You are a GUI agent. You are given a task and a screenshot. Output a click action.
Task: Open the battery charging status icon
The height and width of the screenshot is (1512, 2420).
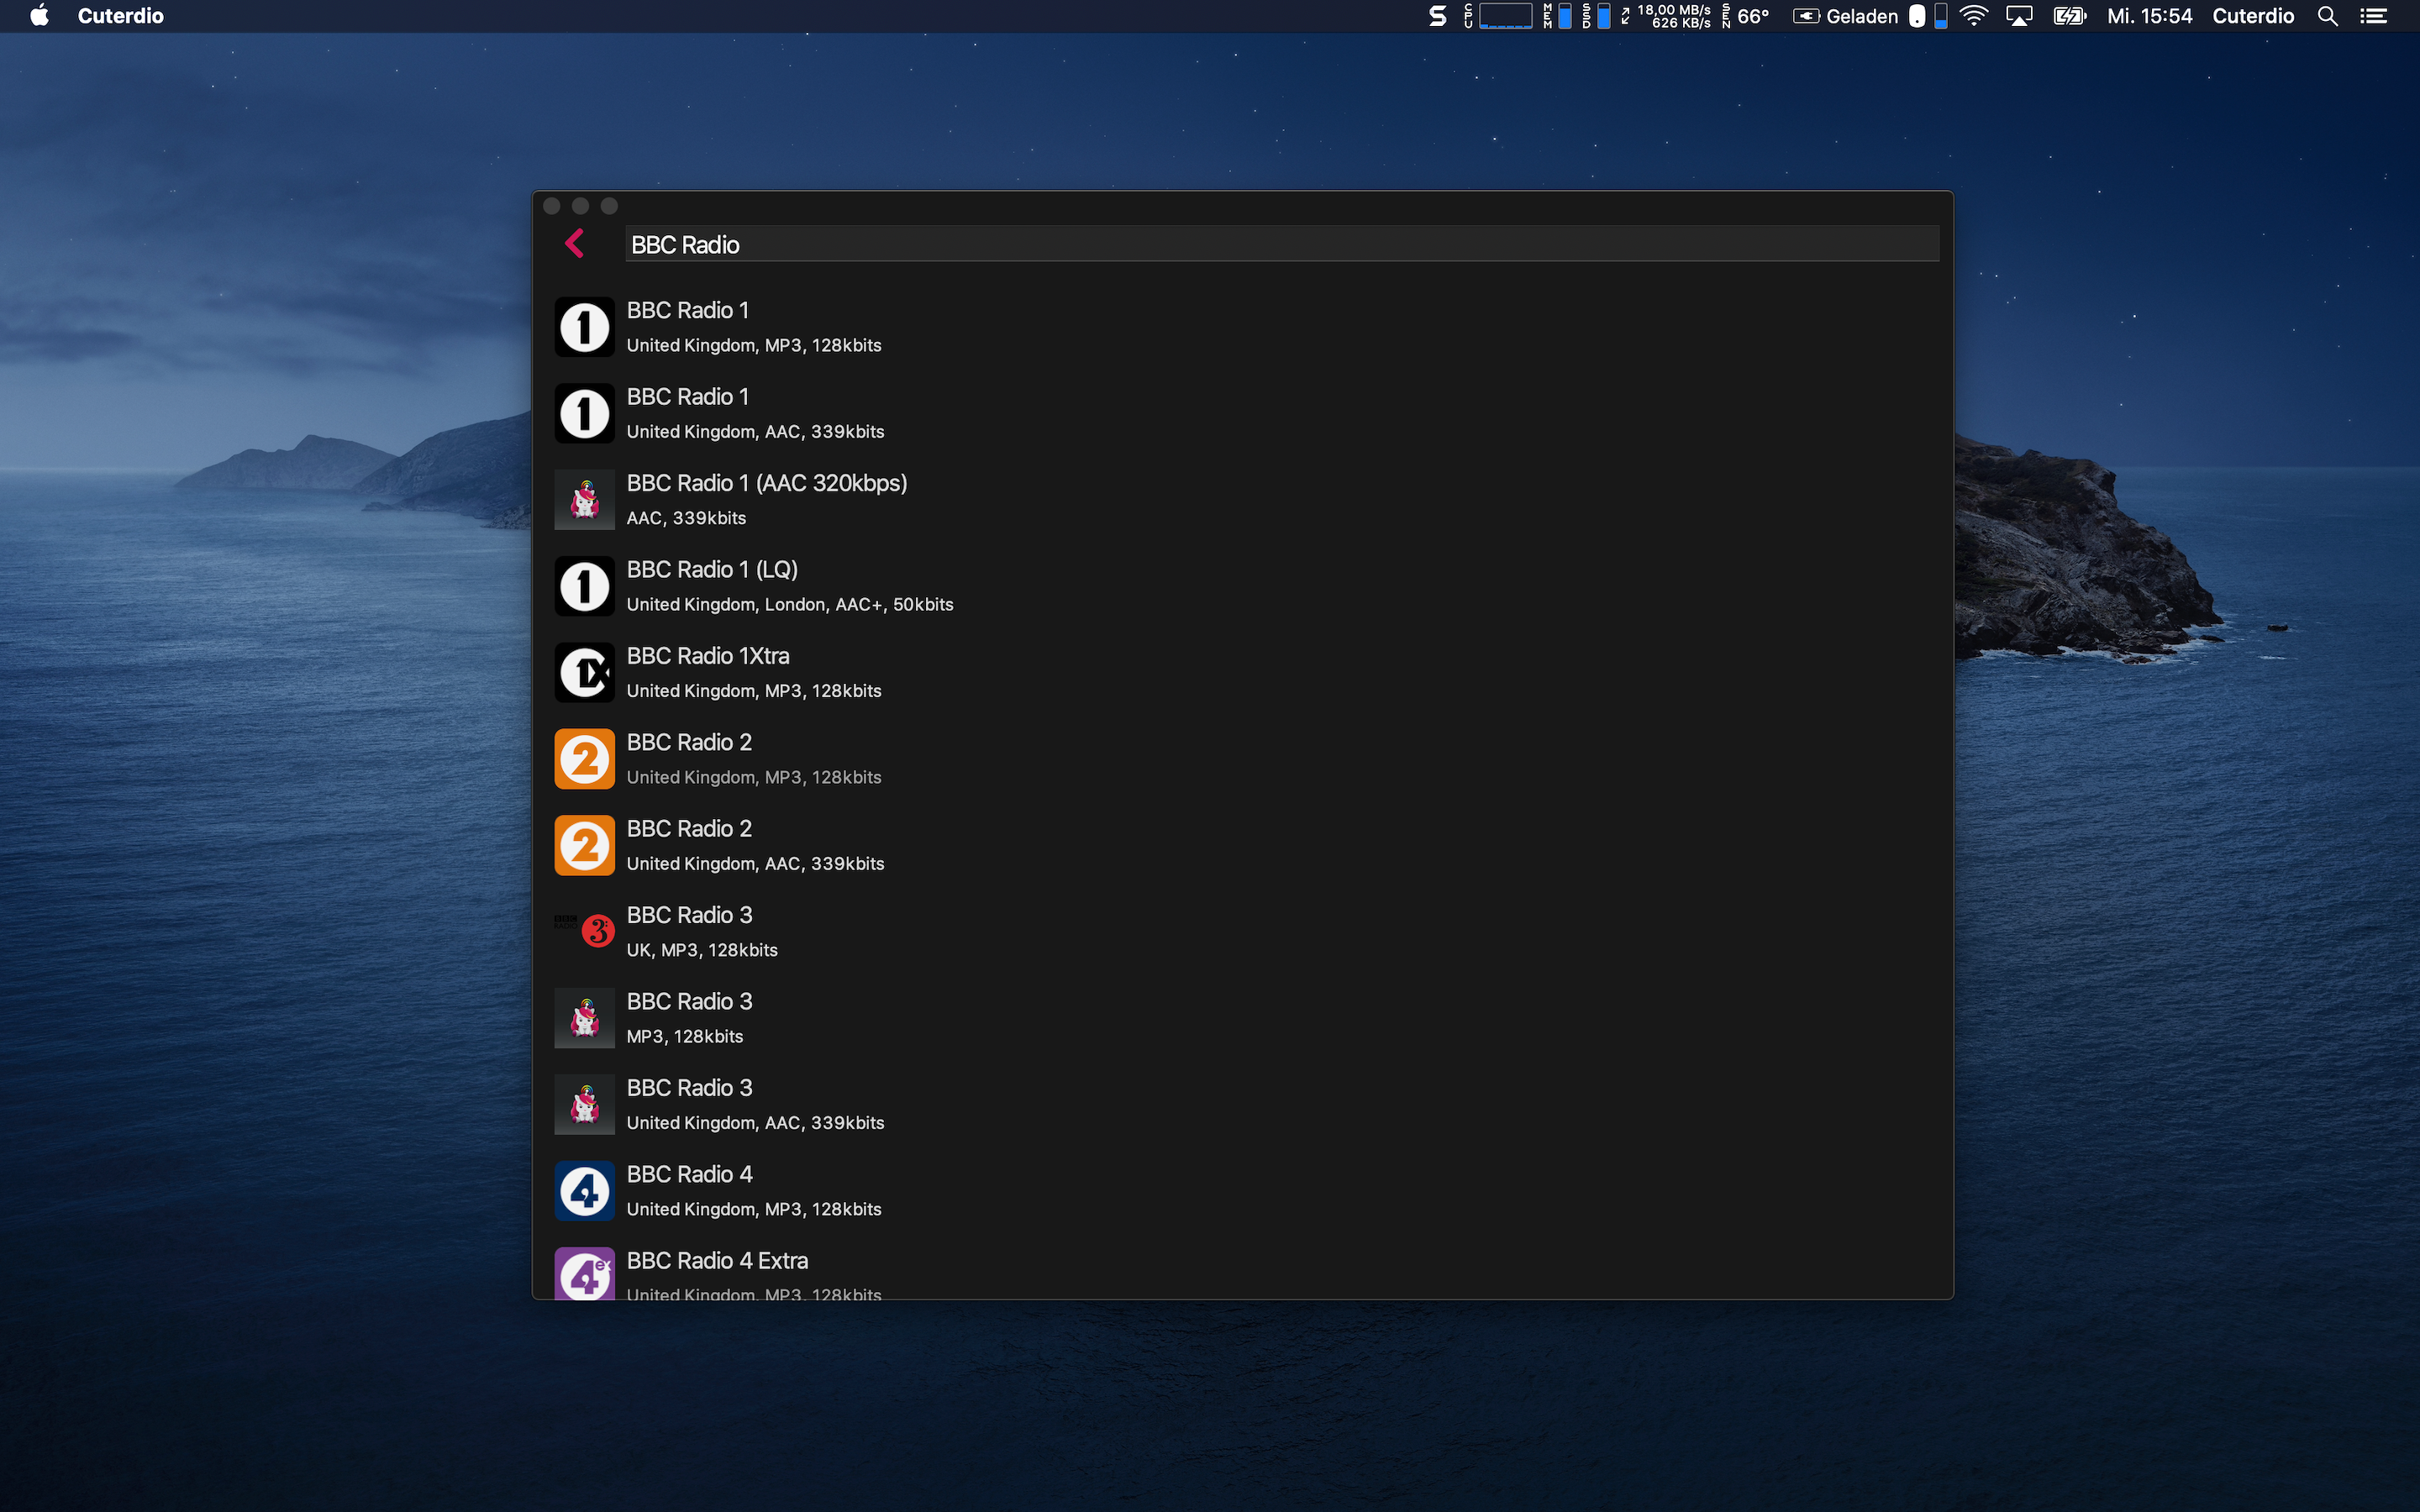click(x=2069, y=16)
